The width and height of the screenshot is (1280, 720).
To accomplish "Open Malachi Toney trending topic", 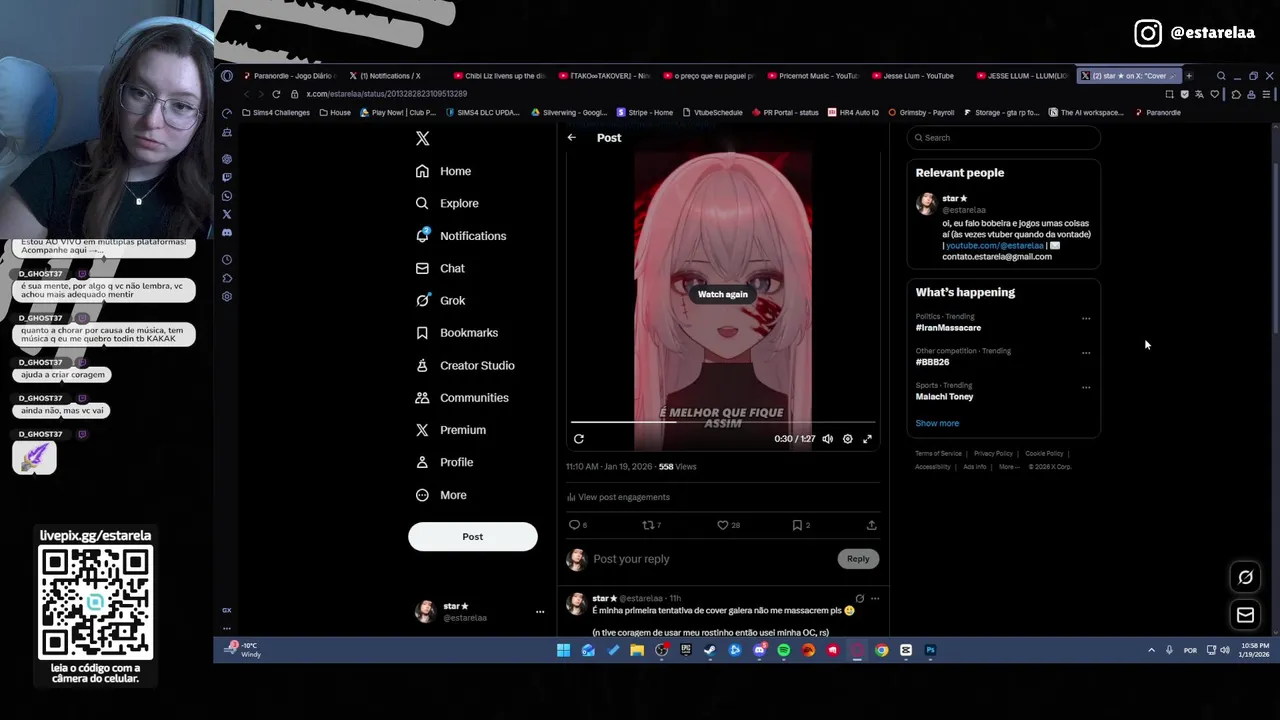I will coord(944,397).
